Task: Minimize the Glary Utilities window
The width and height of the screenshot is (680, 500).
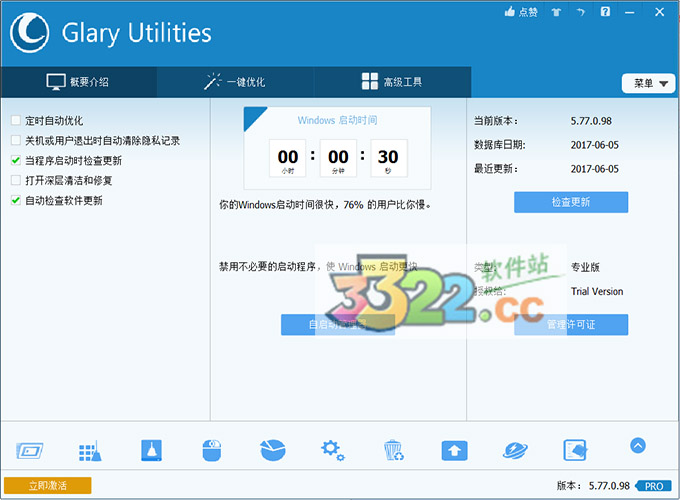Action: click(630, 12)
